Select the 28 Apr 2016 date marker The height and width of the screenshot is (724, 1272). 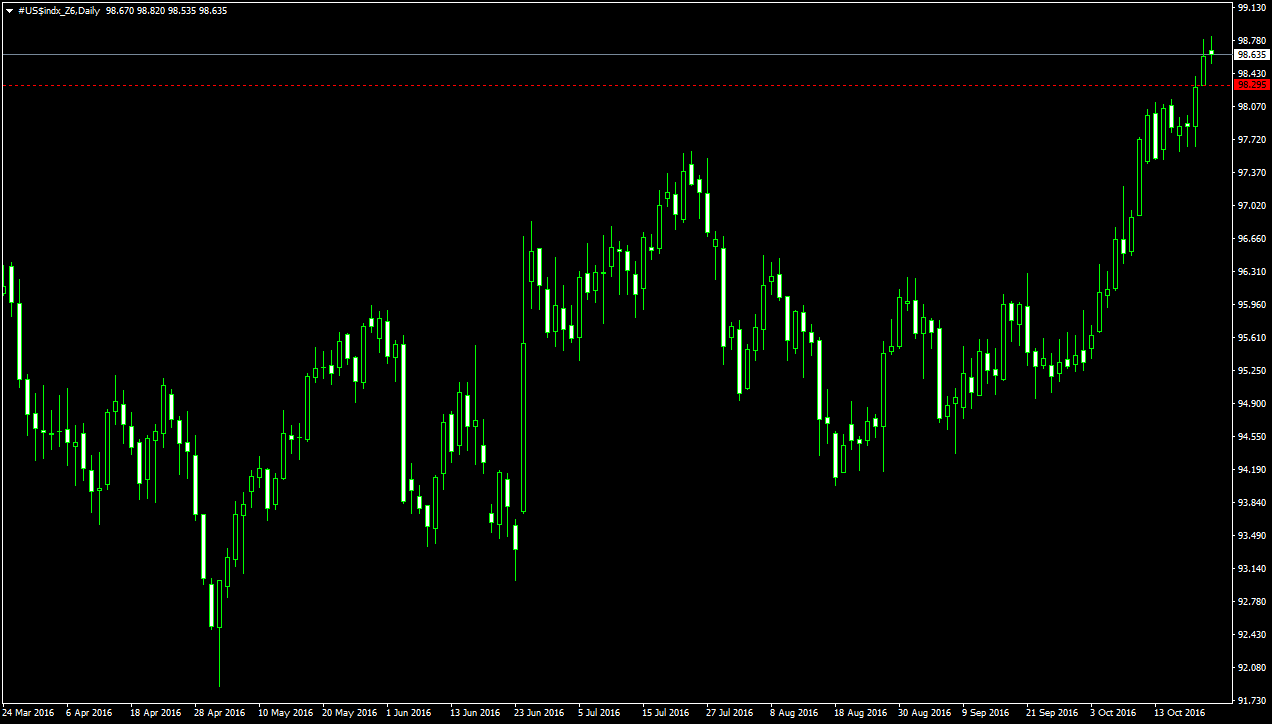coord(219,713)
